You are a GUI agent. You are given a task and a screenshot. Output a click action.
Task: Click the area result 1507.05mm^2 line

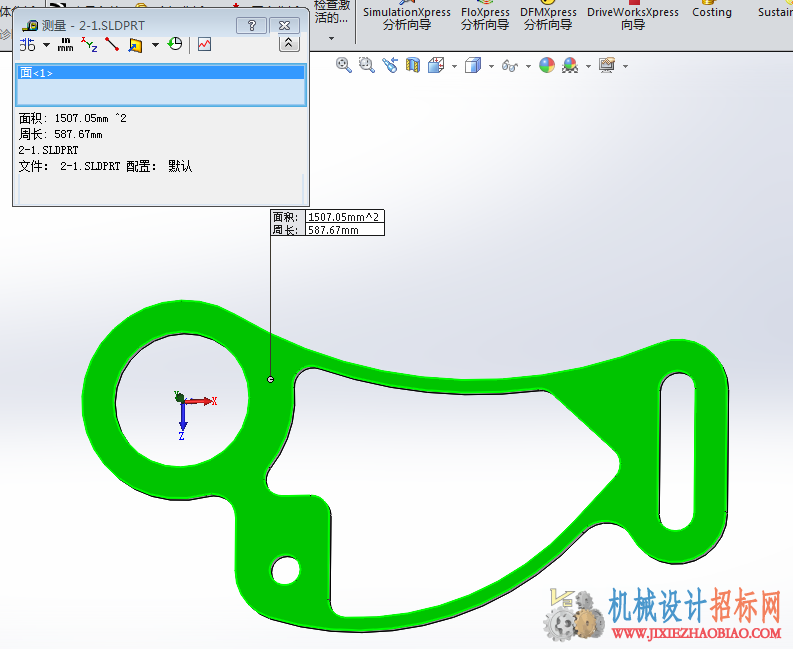(x=73, y=118)
